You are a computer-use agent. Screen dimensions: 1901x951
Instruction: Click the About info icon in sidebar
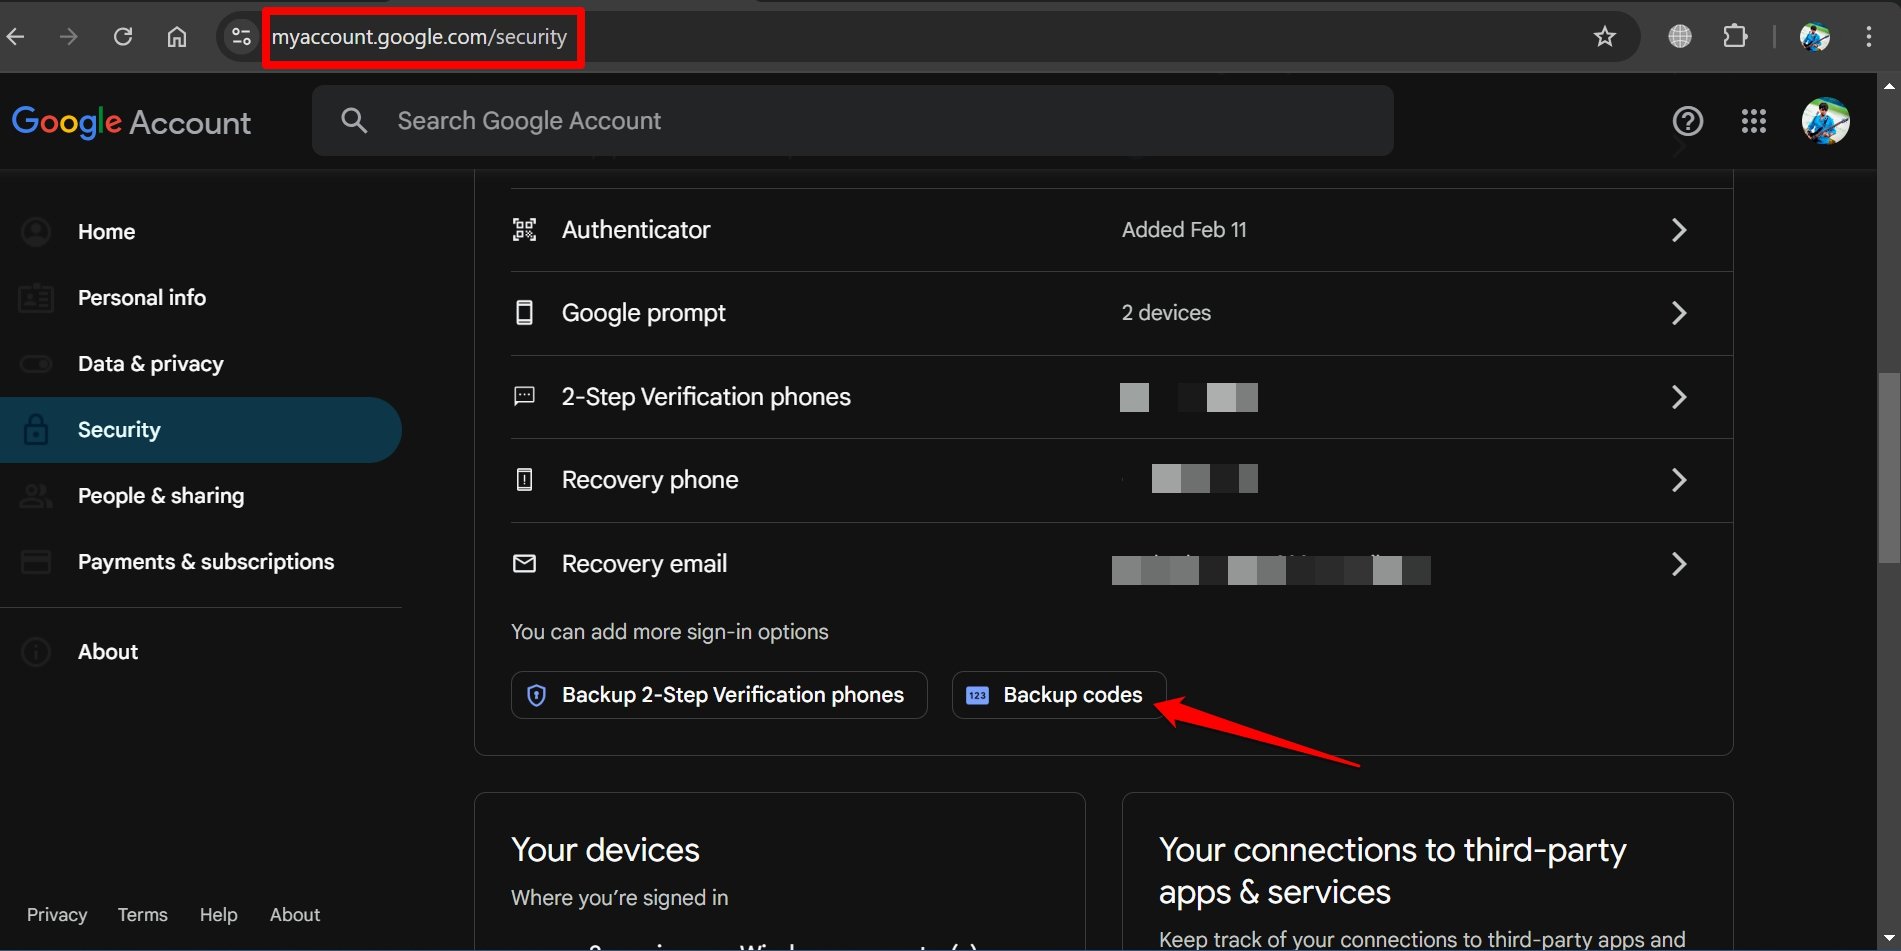point(36,652)
